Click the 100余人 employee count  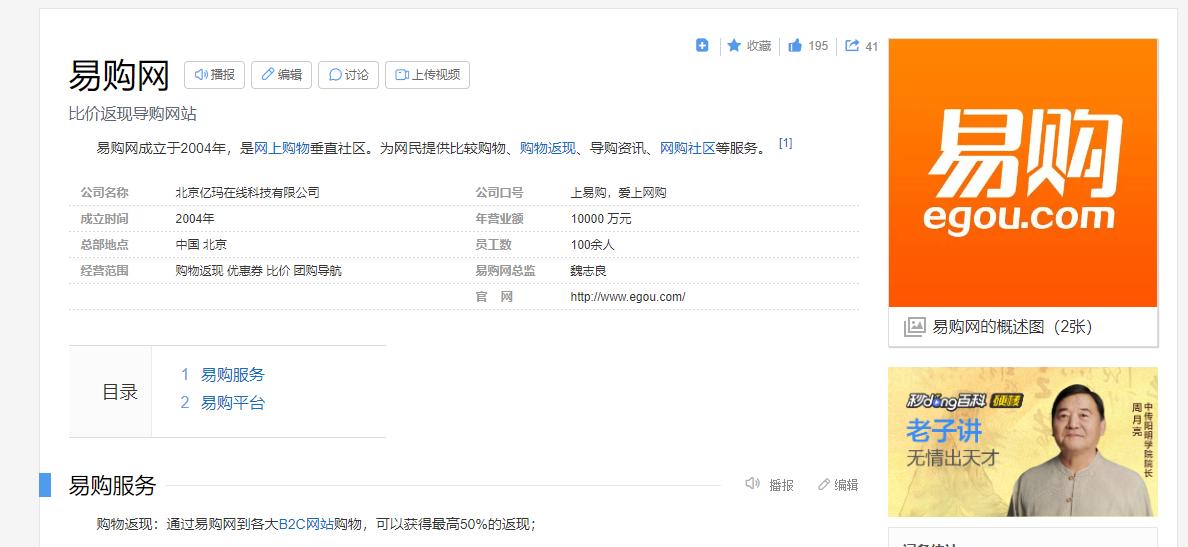pyautogui.click(x=592, y=245)
